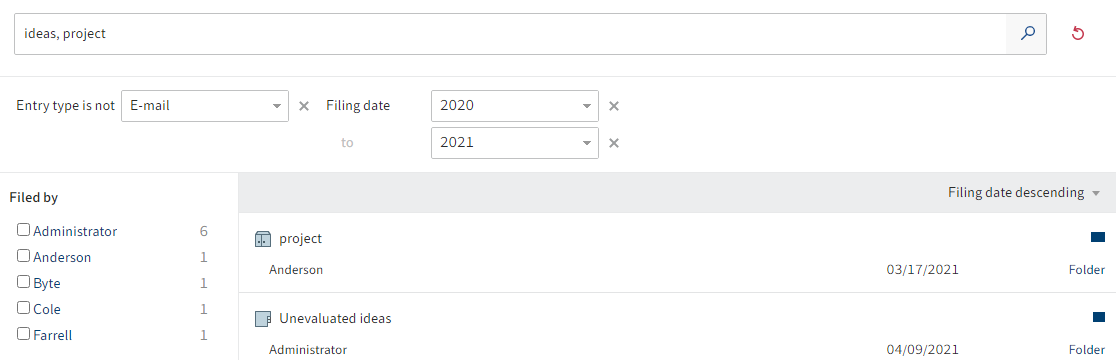Open the E-mail entry type dropdown

point(205,106)
